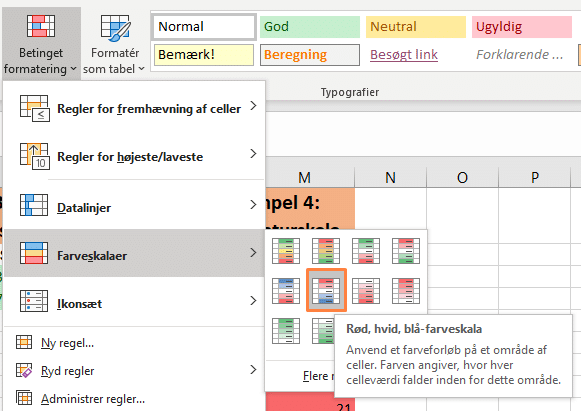Apply the Normal cell style
Image resolution: width=581 pixels, height=411 pixels.
pyautogui.click(x=204, y=27)
